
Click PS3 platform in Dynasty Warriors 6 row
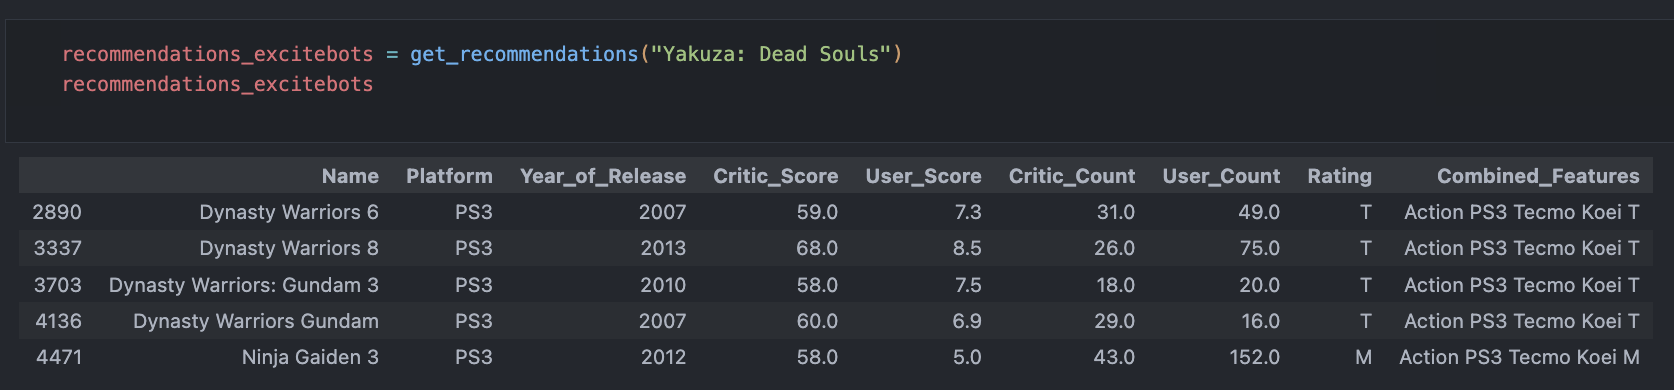(474, 212)
